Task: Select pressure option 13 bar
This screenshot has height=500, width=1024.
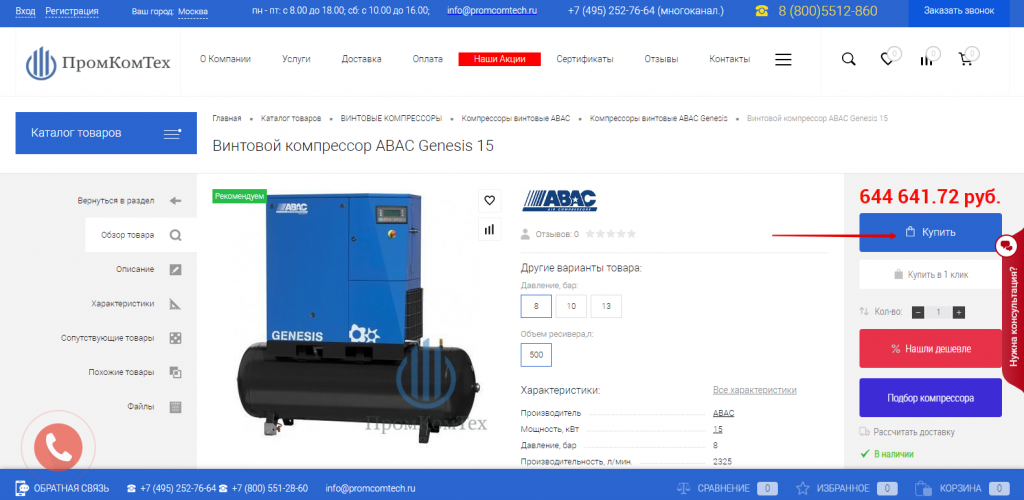Action: coord(606,306)
